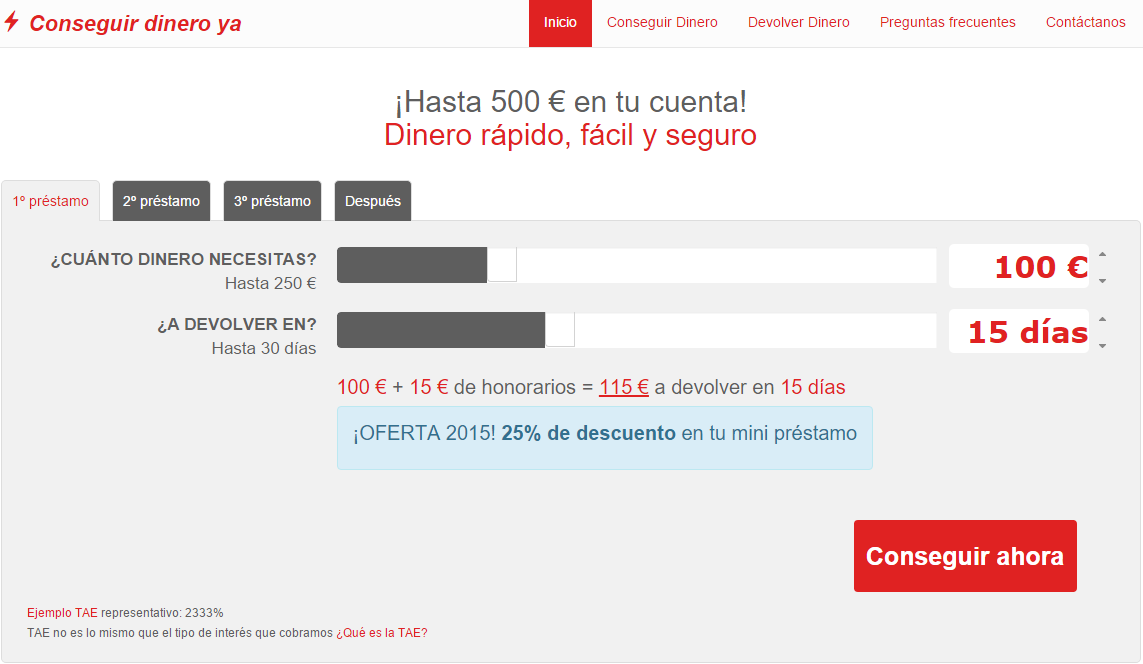1143x664 pixels.
Task: Click the 'Hasta 250 €' limit text
Action: (x=270, y=284)
